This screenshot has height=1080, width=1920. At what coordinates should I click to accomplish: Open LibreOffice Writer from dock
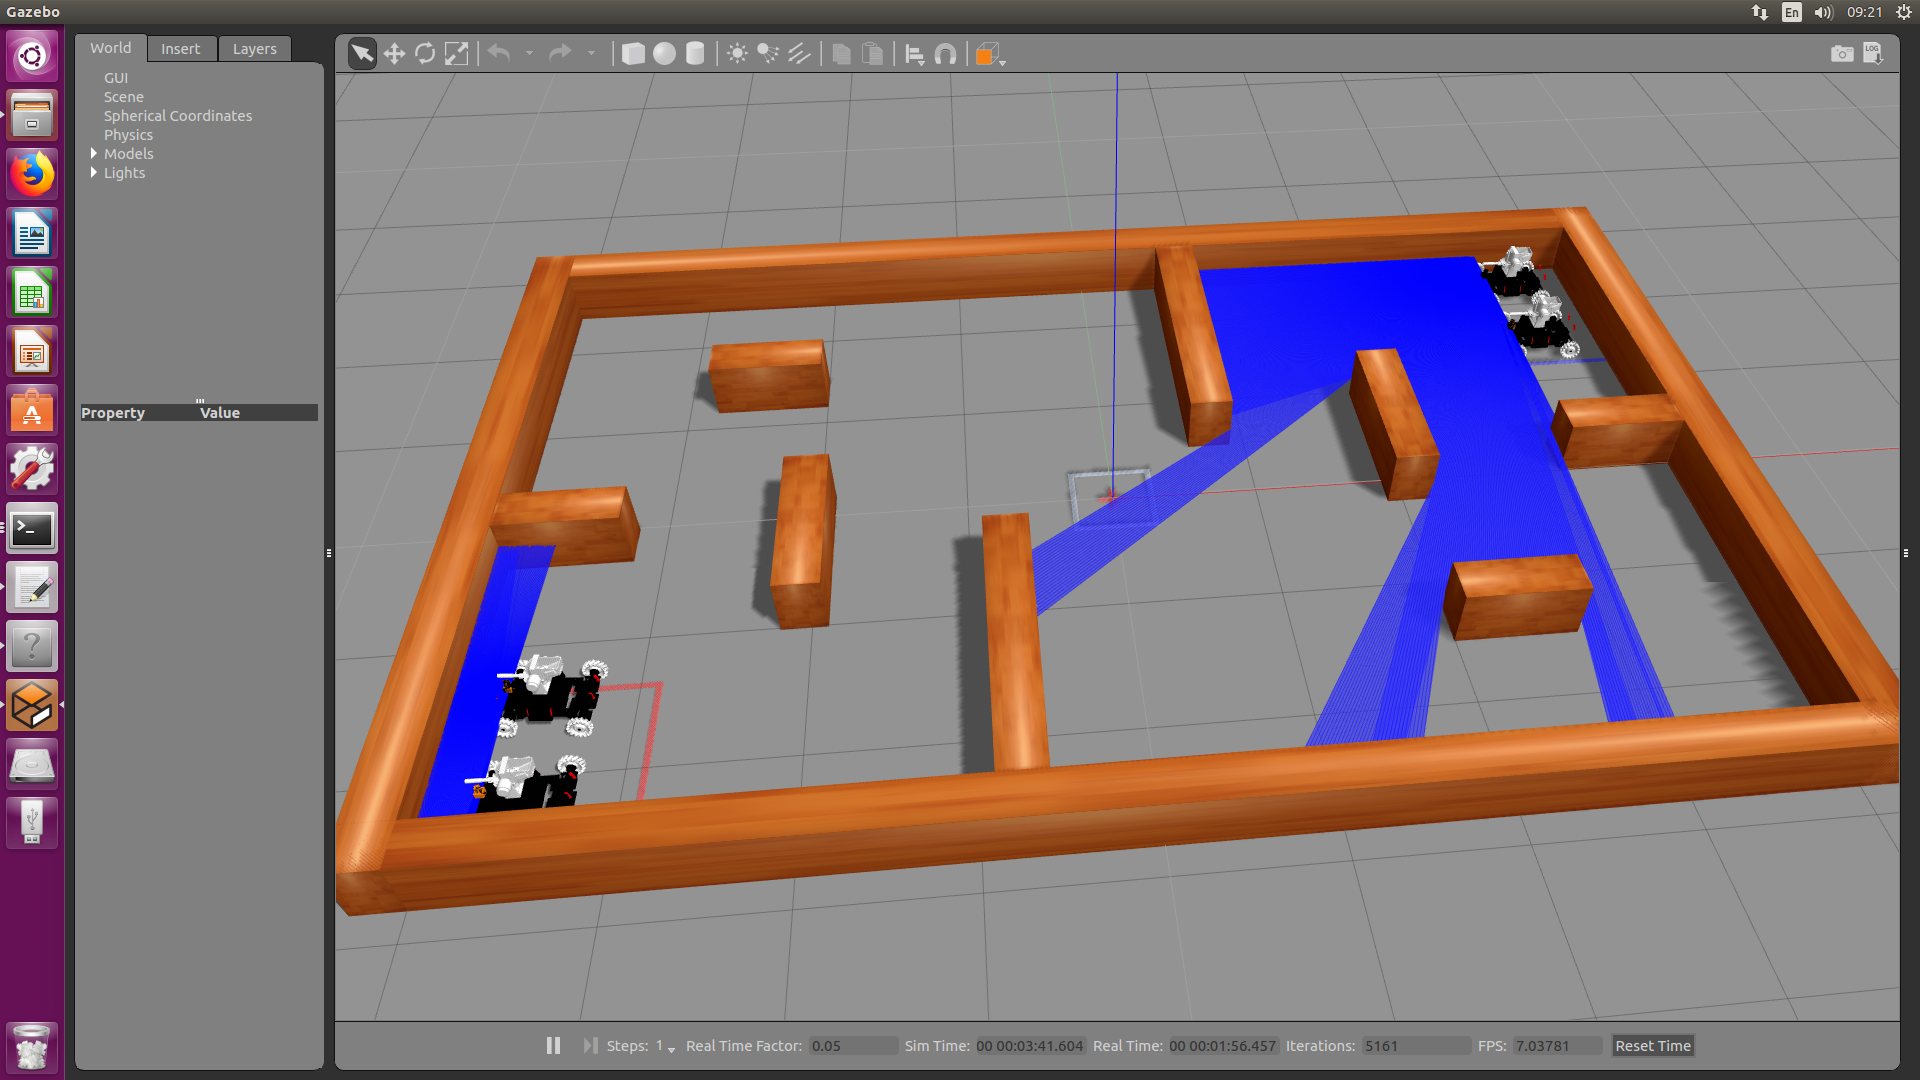click(32, 233)
